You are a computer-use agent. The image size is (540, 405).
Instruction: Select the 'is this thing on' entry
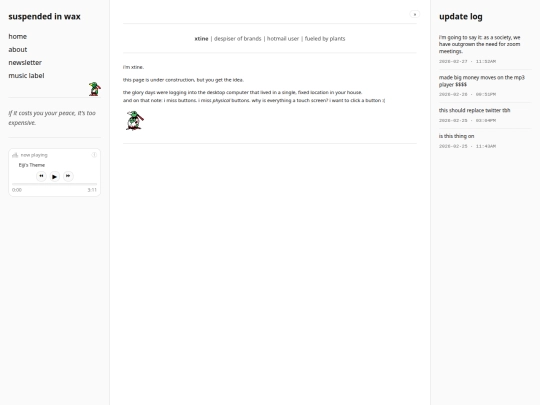coord(485,141)
